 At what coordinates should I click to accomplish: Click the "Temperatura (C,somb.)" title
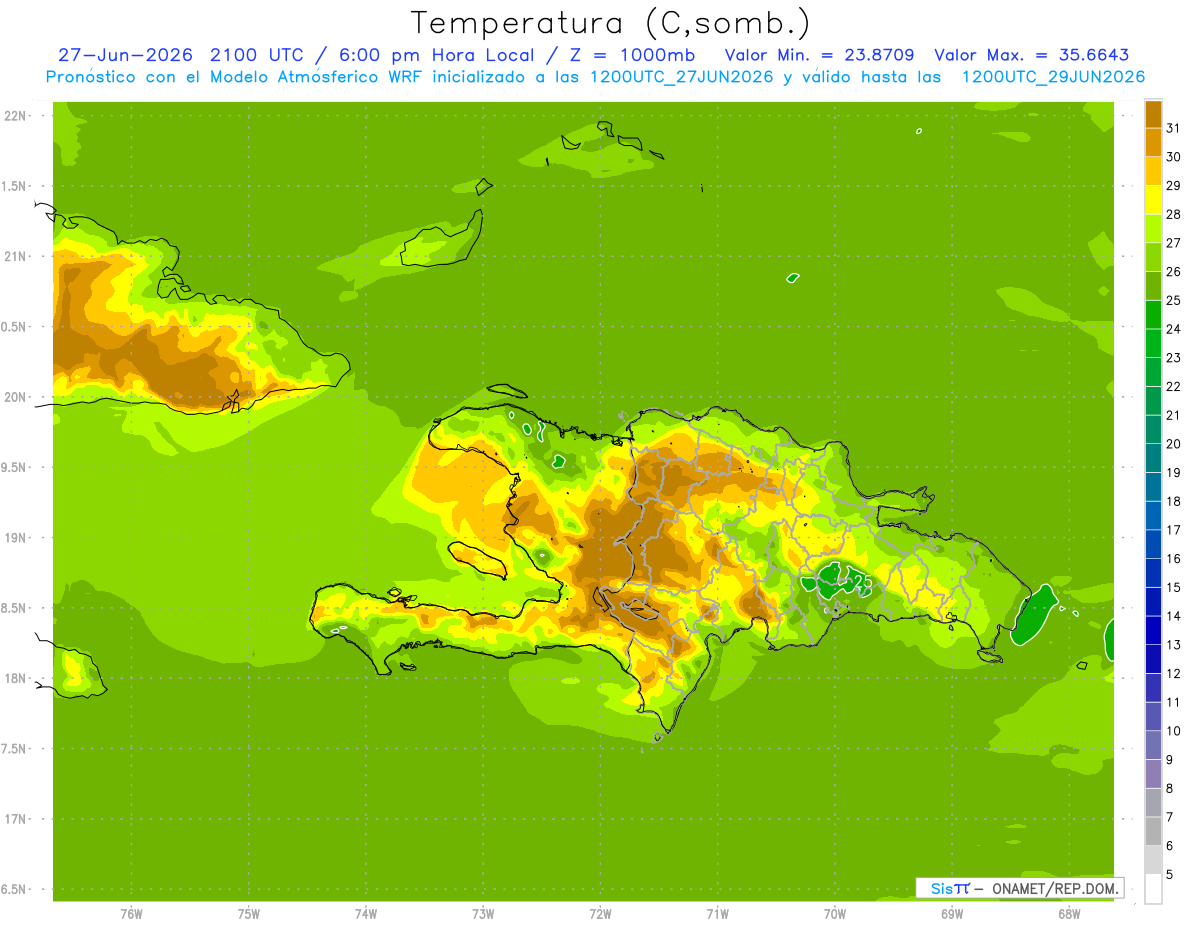point(611,23)
